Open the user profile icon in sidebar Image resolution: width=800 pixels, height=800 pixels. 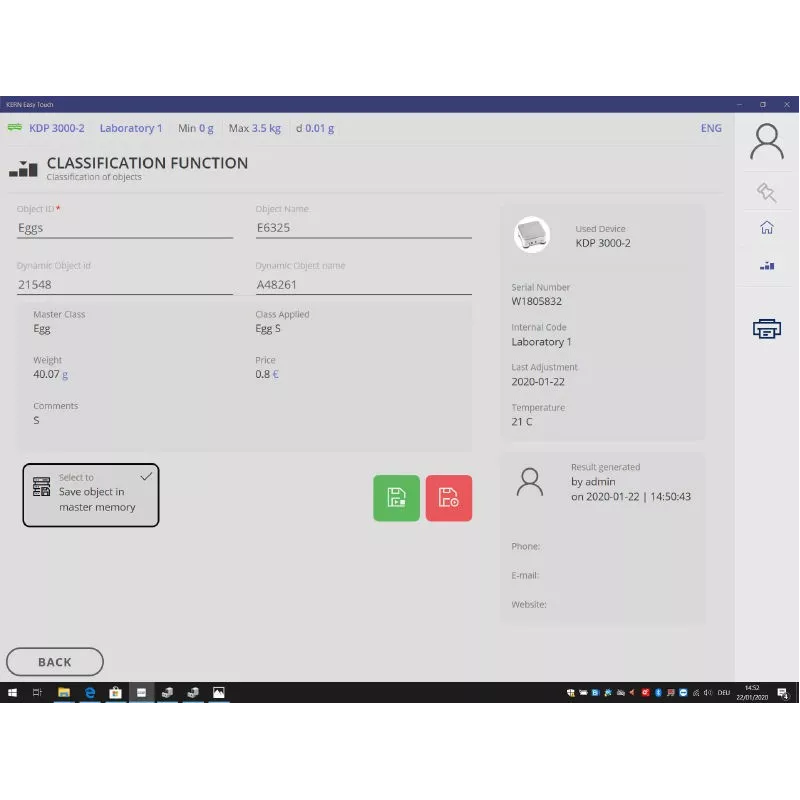coord(767,142)
